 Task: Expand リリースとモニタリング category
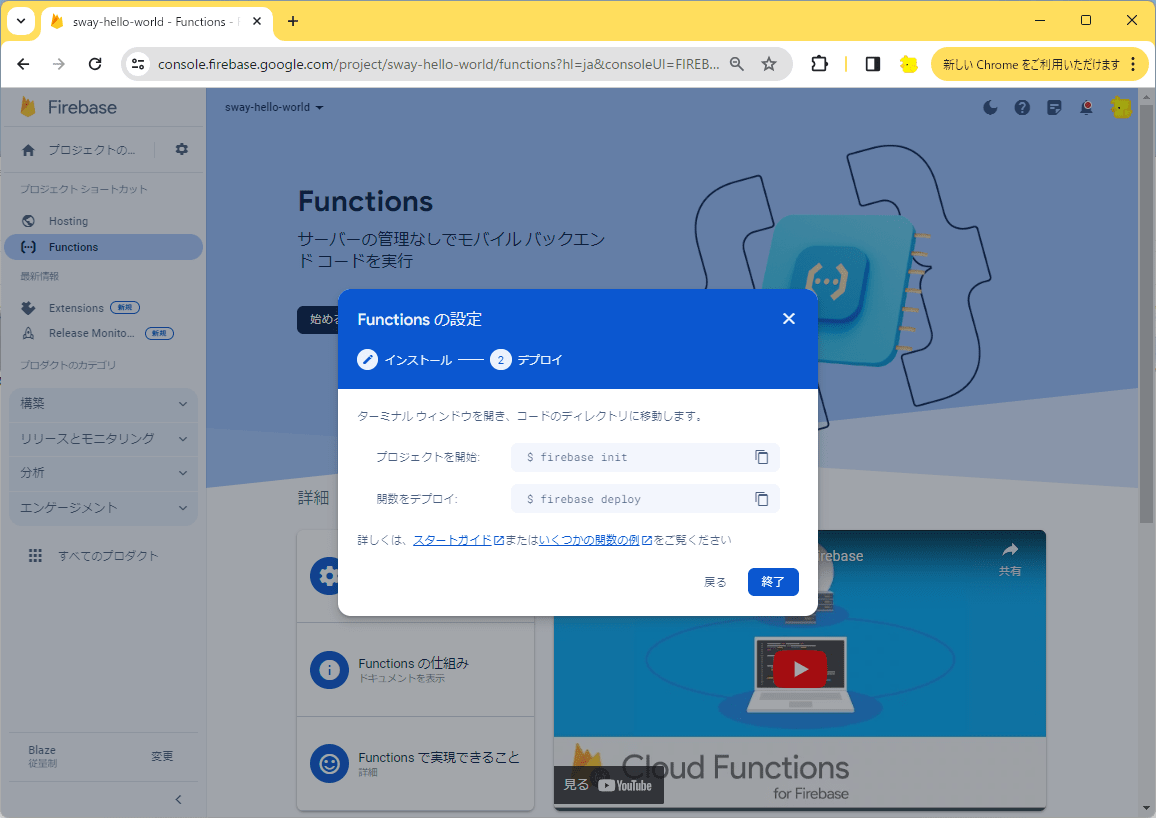pos(103,438)
